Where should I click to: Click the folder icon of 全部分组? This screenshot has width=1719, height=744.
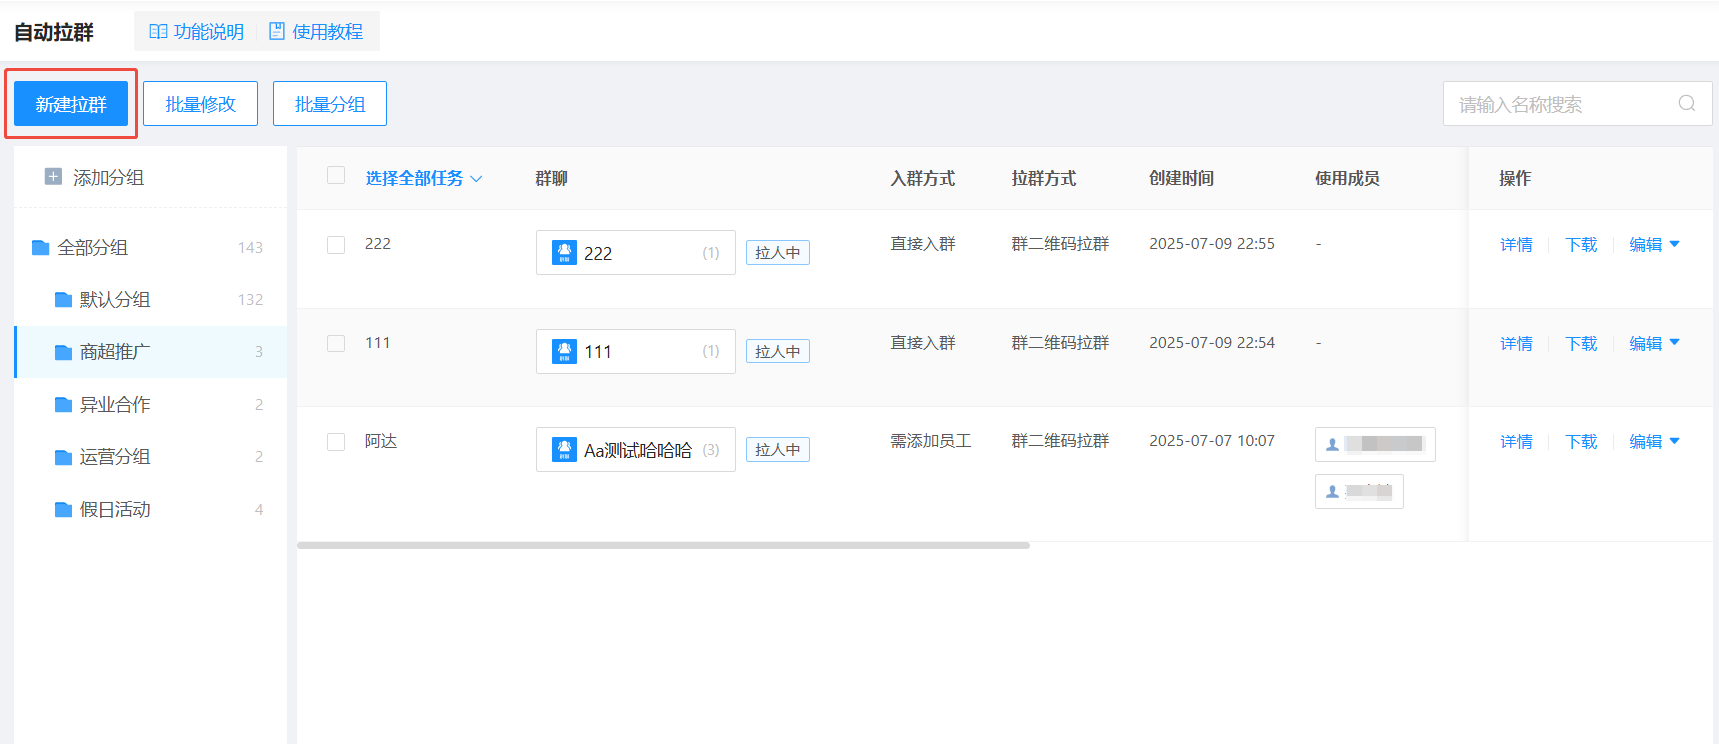(41, 247)
